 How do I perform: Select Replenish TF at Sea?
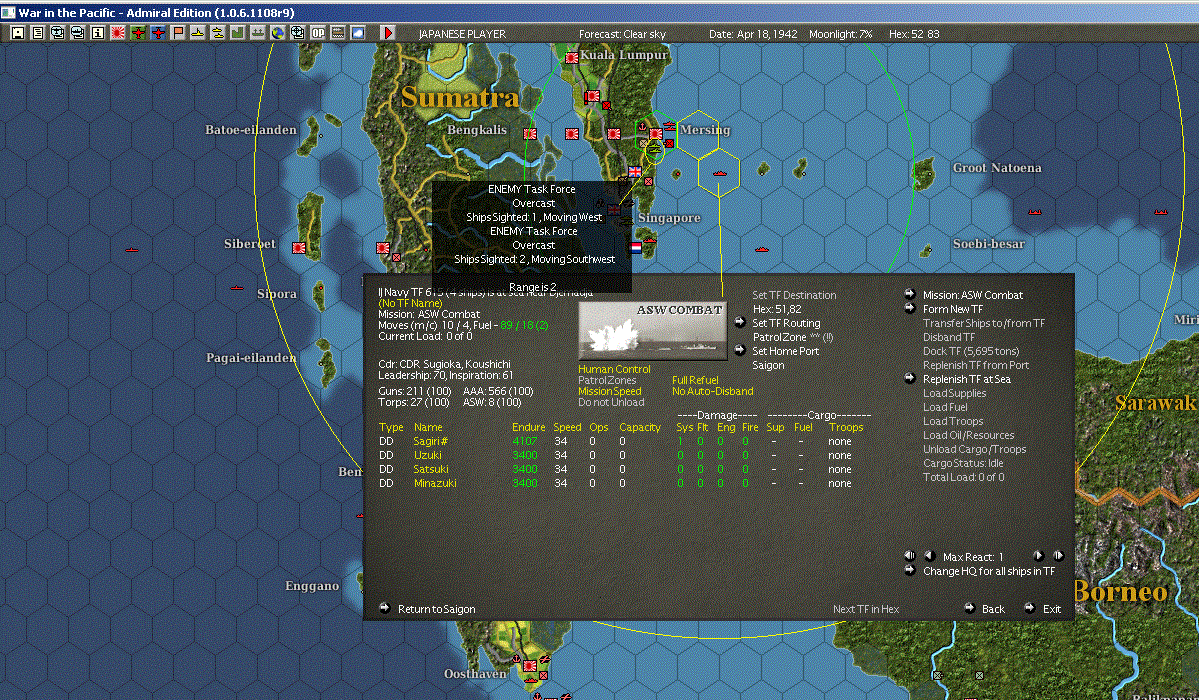click(967, 379)
